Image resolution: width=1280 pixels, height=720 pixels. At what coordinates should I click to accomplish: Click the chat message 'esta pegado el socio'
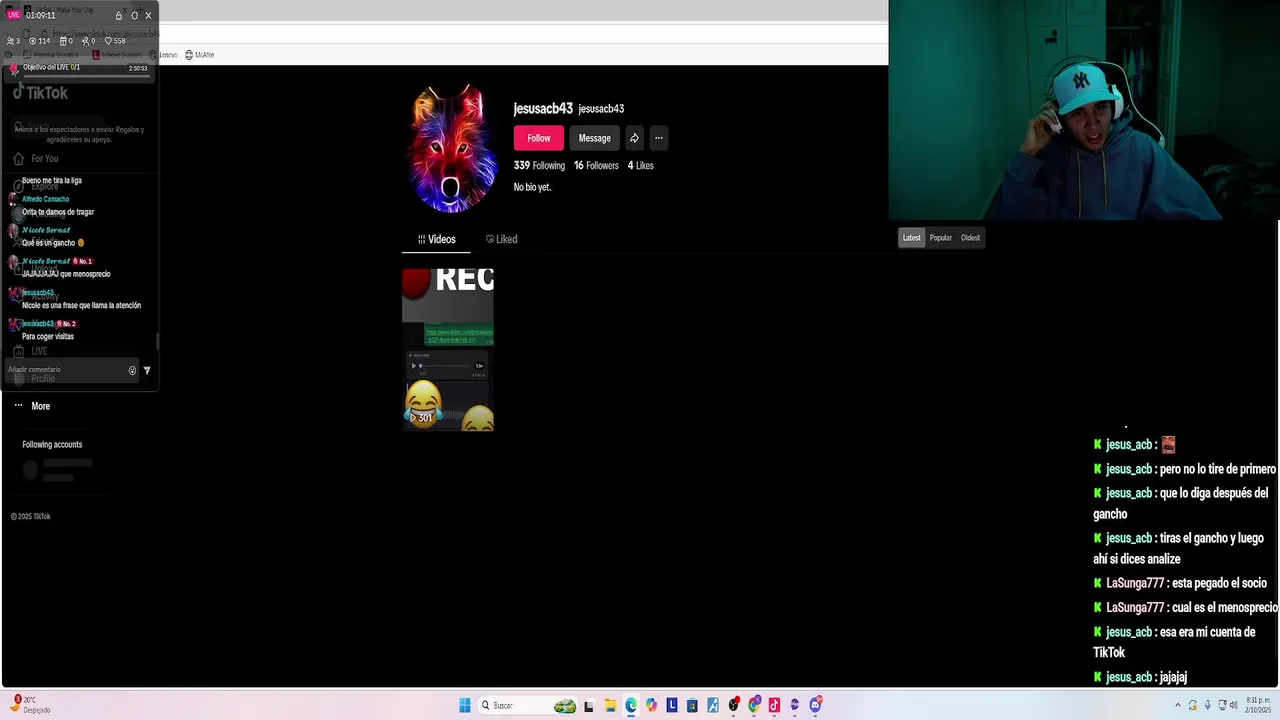1219,583
